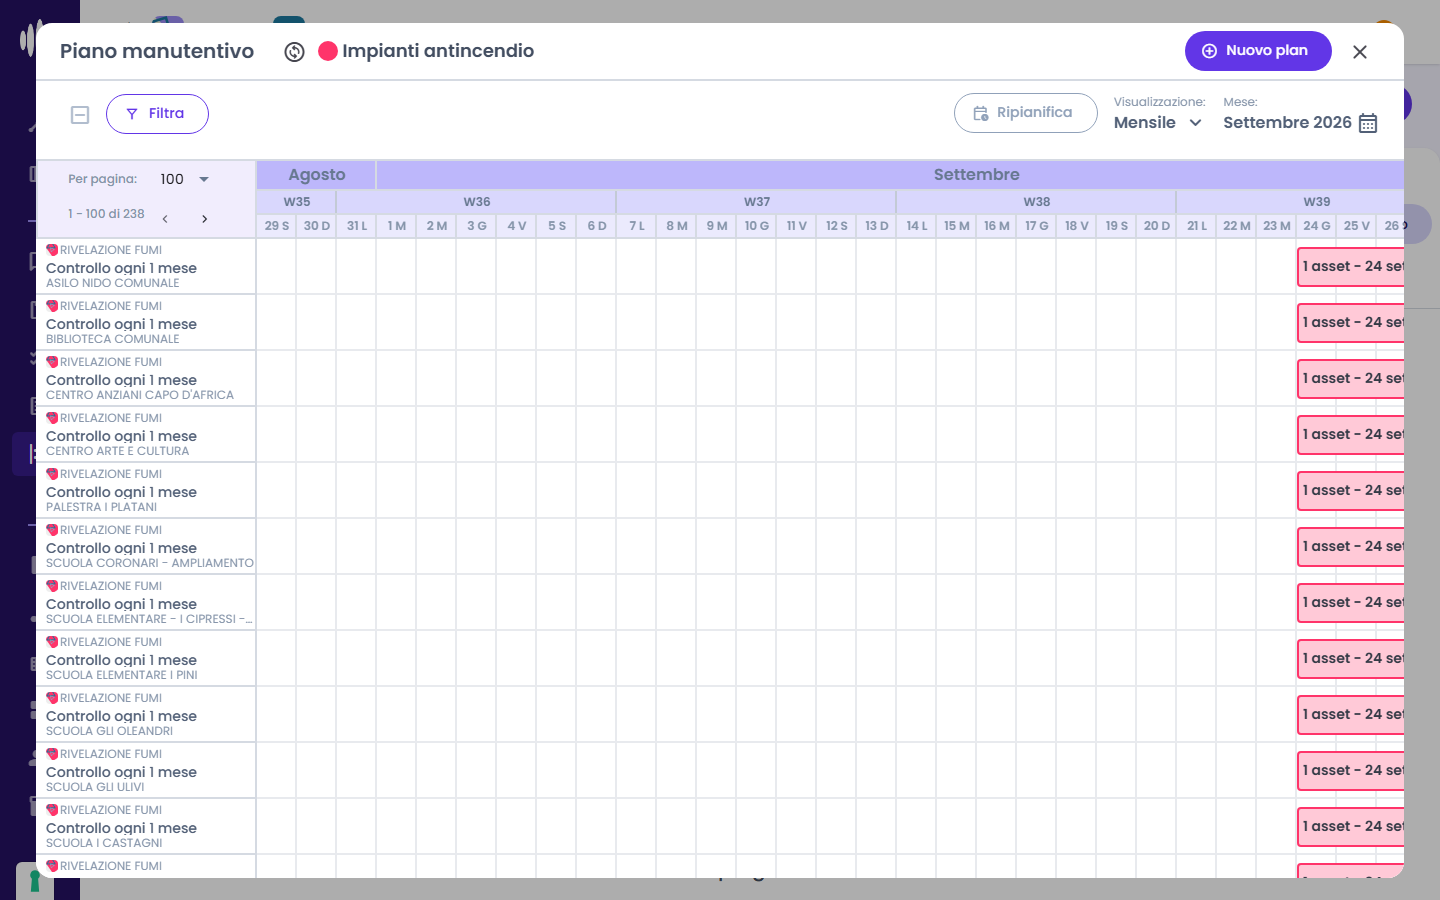Click the Agosto month header
This screenshot has width=1440, height=900.
coord(316,175)
